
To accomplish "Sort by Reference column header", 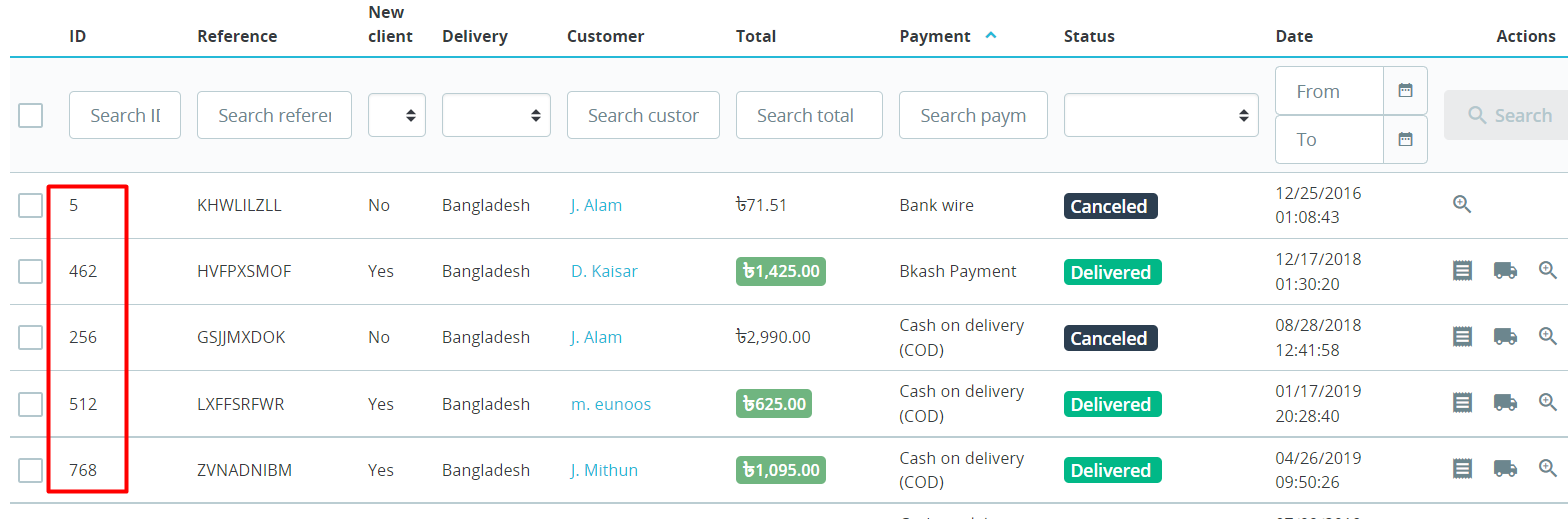I will [237, 36].
